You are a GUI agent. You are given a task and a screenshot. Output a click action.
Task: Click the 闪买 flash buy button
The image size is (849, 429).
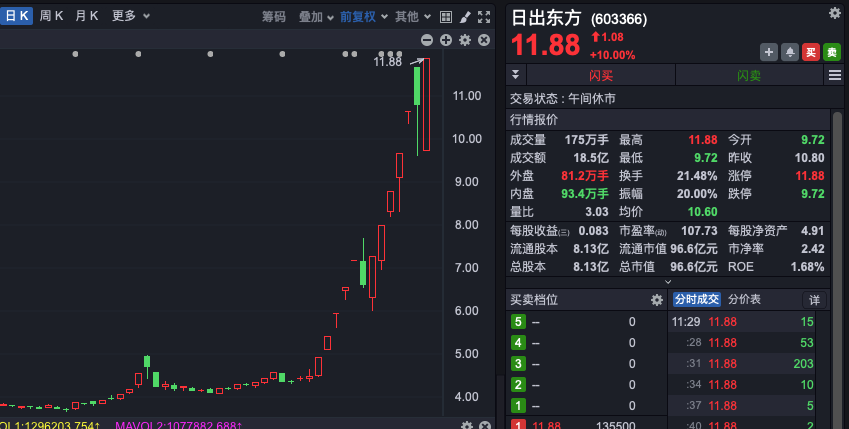(601, 75)
